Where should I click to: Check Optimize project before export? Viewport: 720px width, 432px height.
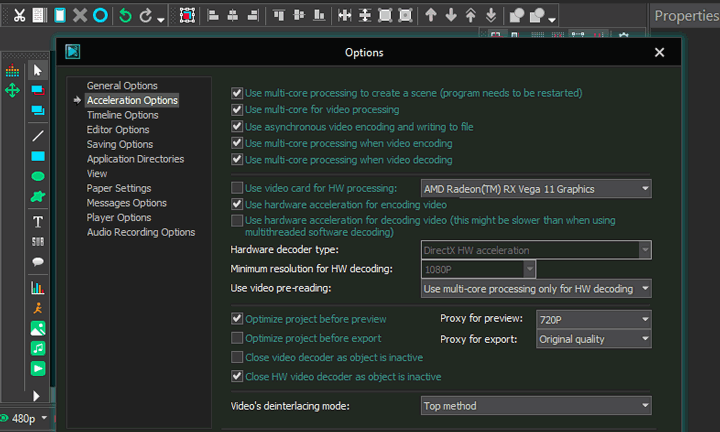(x=237, y=339)
